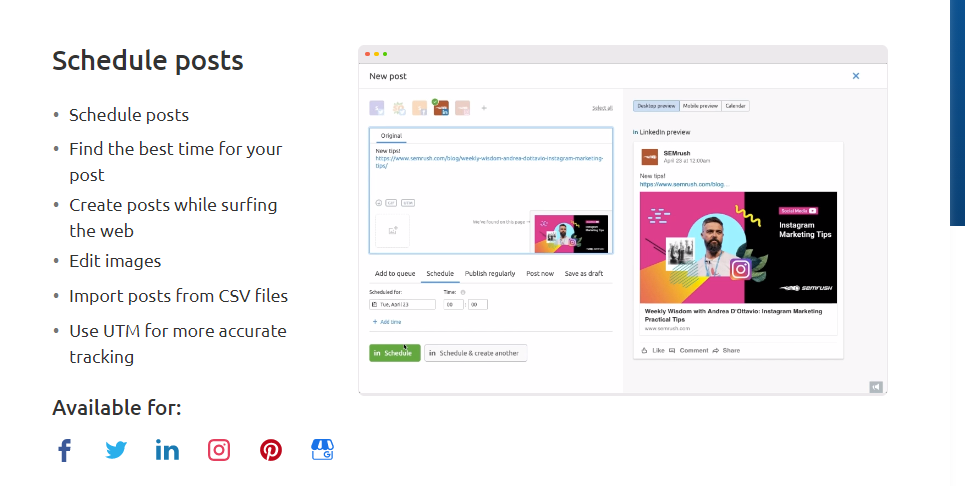This screenshot has height=486, width=965.
Task: Select the pink Instagram profile avatar
Action: 462,108
